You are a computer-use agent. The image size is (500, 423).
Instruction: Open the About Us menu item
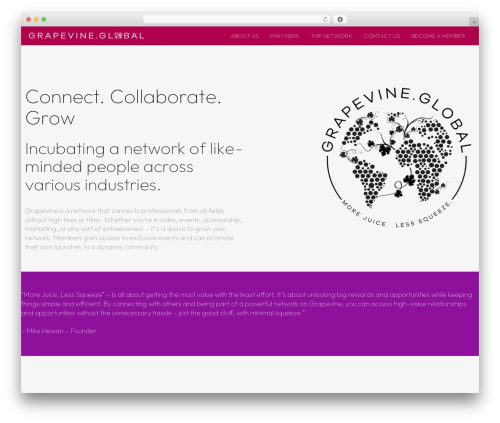pos(244,36)
